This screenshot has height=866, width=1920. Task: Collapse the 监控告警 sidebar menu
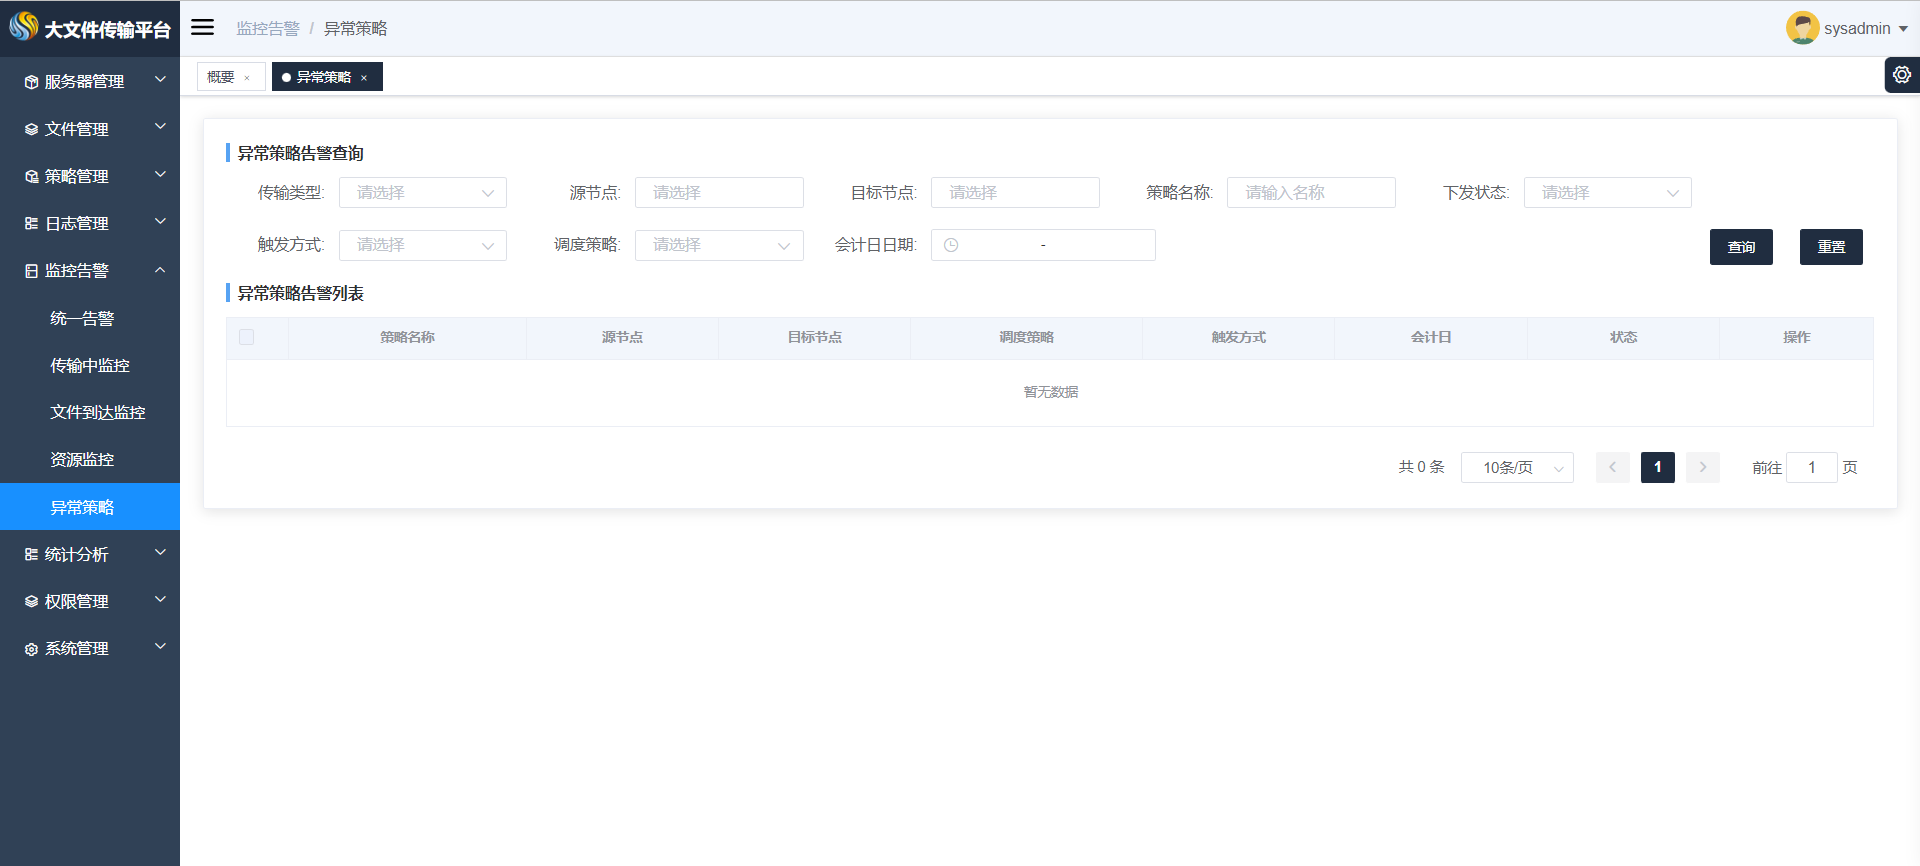90,270
